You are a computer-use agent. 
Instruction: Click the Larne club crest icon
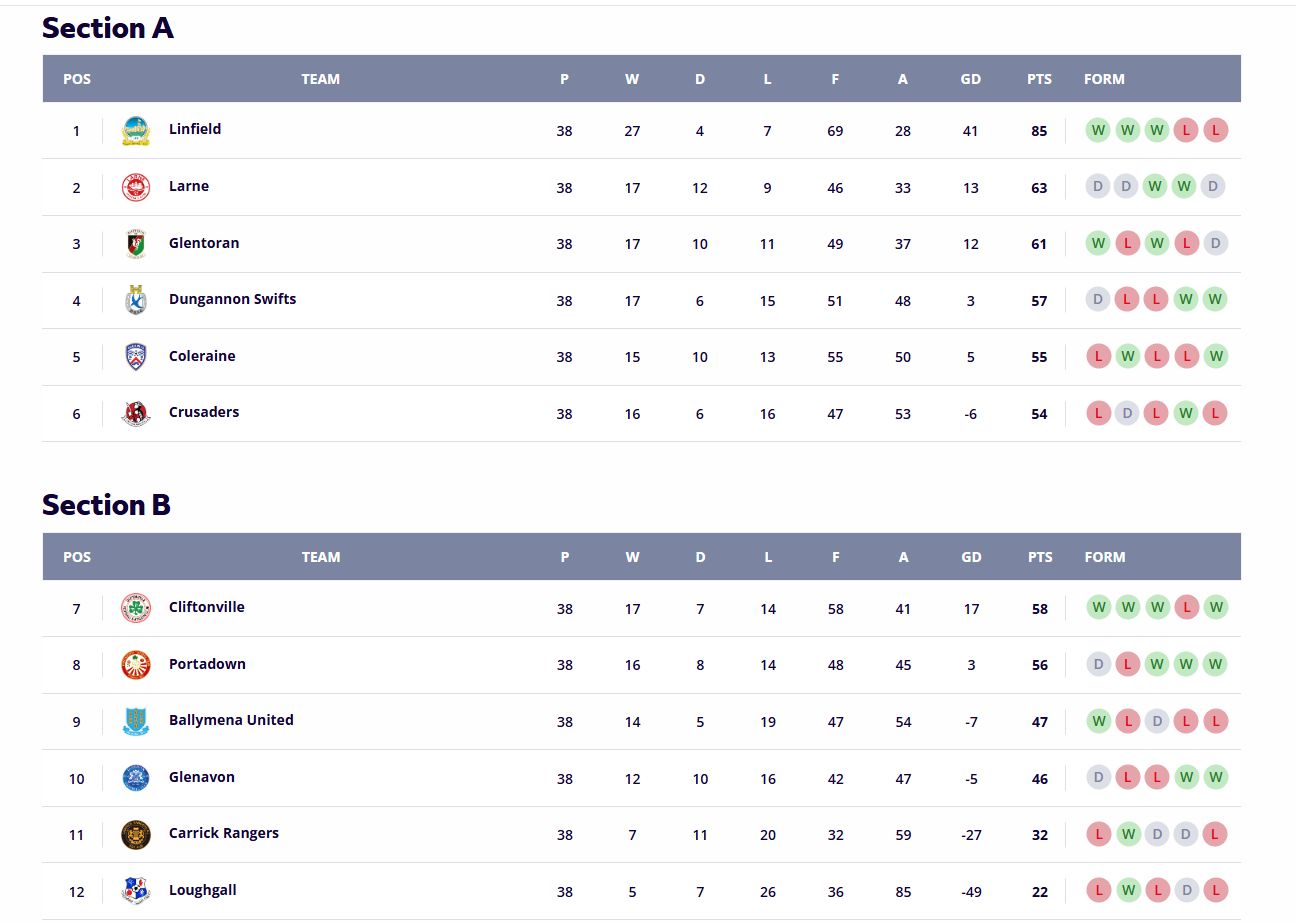(x=136, y=187)
